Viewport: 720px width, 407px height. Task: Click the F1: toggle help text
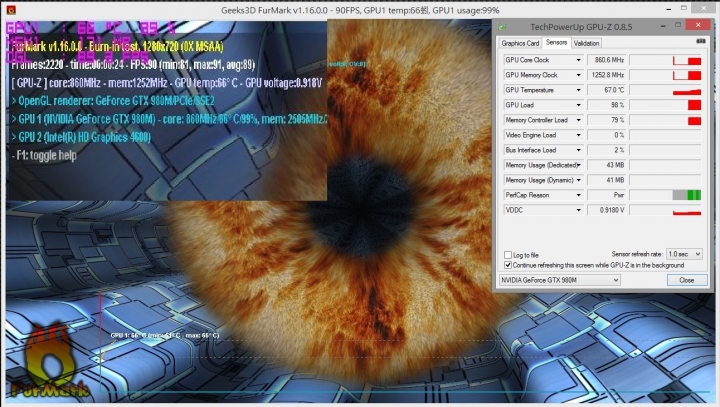pyautogui.click(x=44, y=155)
